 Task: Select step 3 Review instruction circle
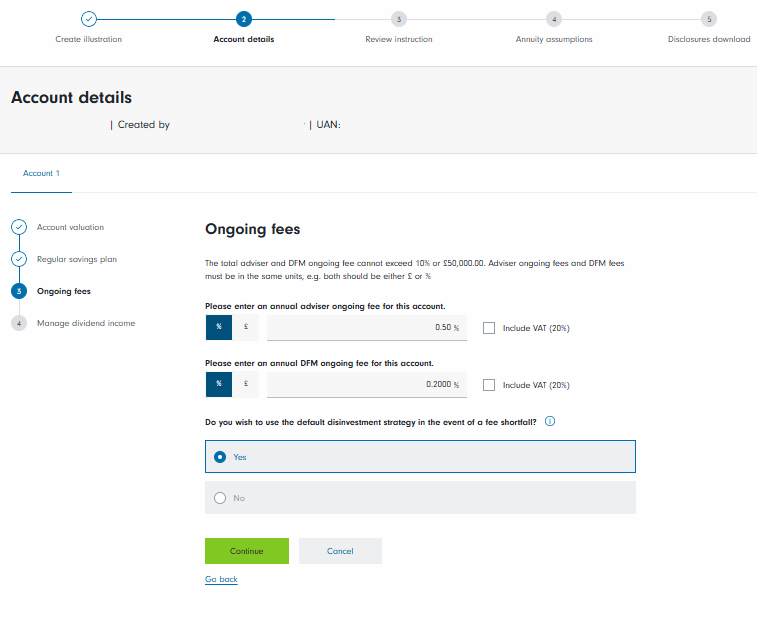(399, 19)
